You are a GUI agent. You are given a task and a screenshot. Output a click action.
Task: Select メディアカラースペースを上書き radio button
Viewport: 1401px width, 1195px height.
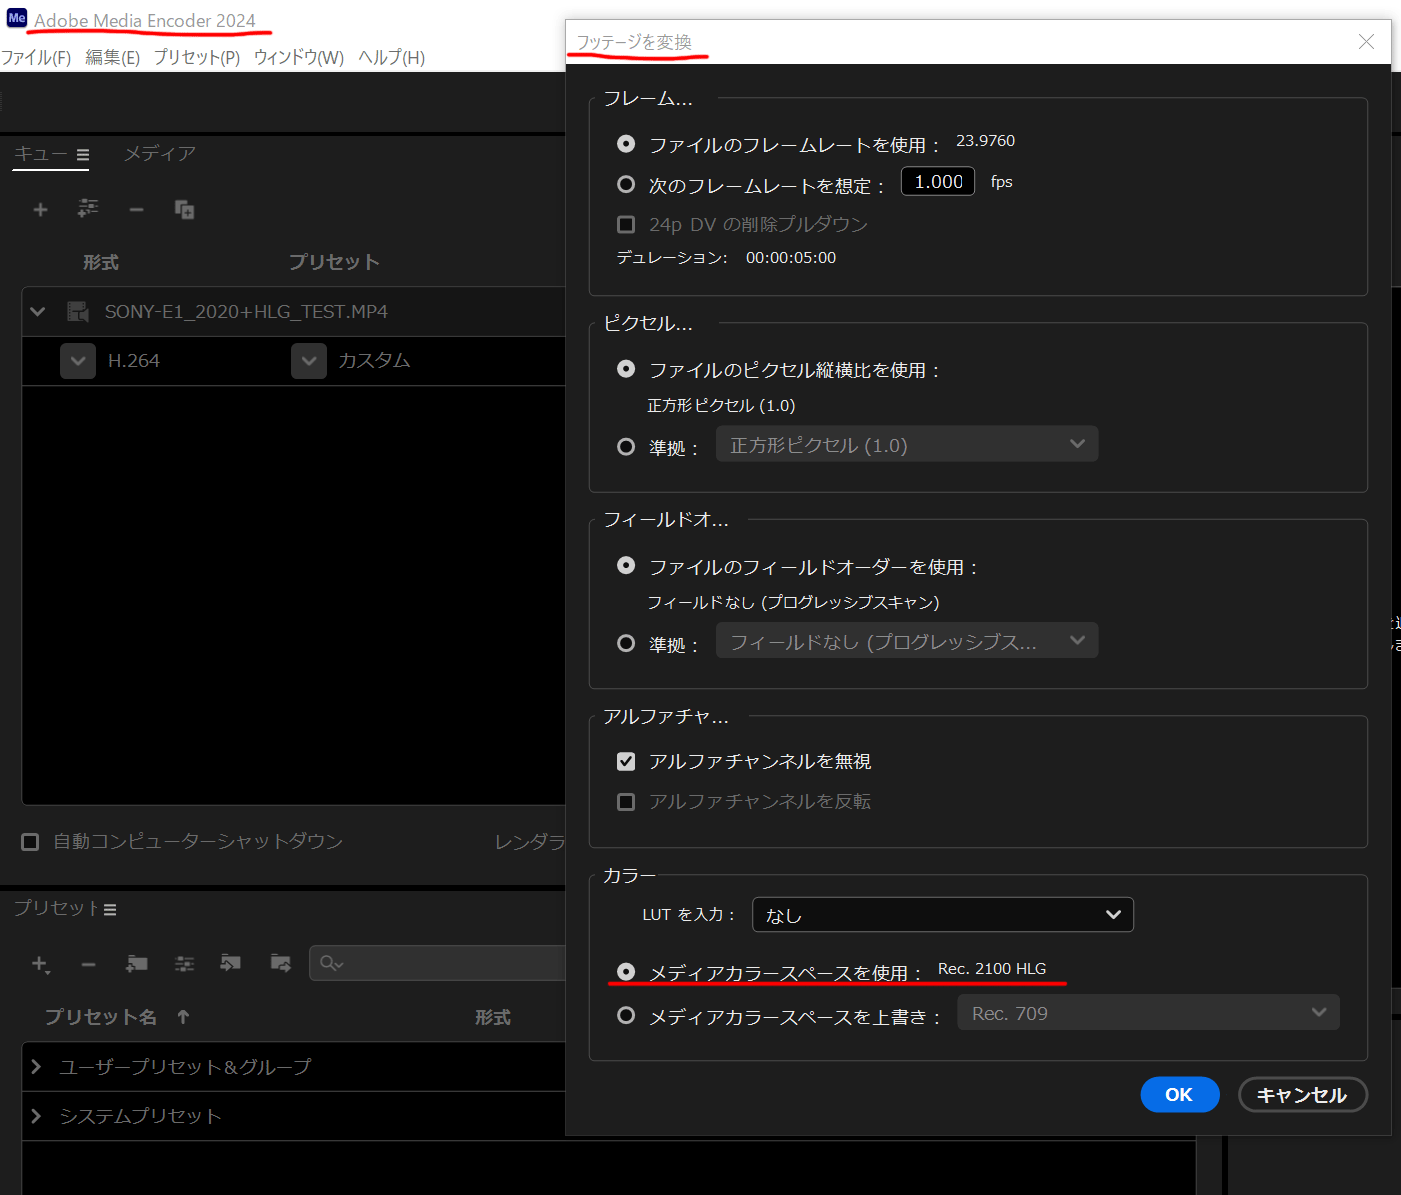626,1014
